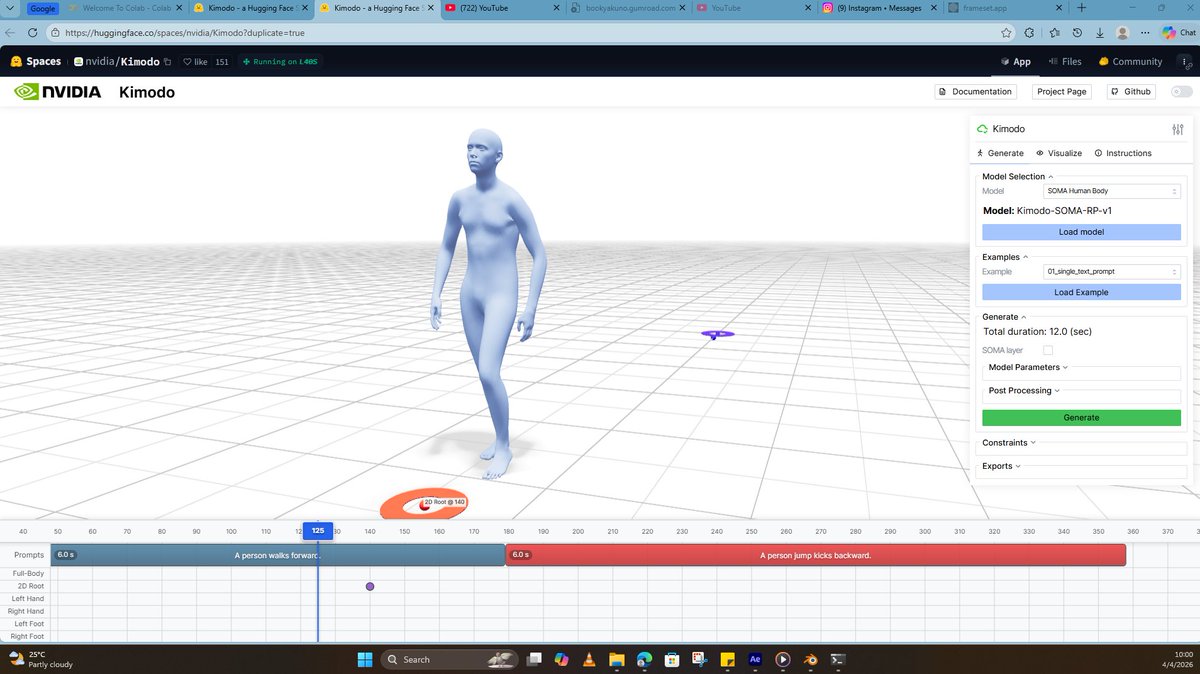Image resolution: width=1200 pixels, height=674 pixels.
Task: Open After Effects from the taskbar
Action: pos(755,659)
